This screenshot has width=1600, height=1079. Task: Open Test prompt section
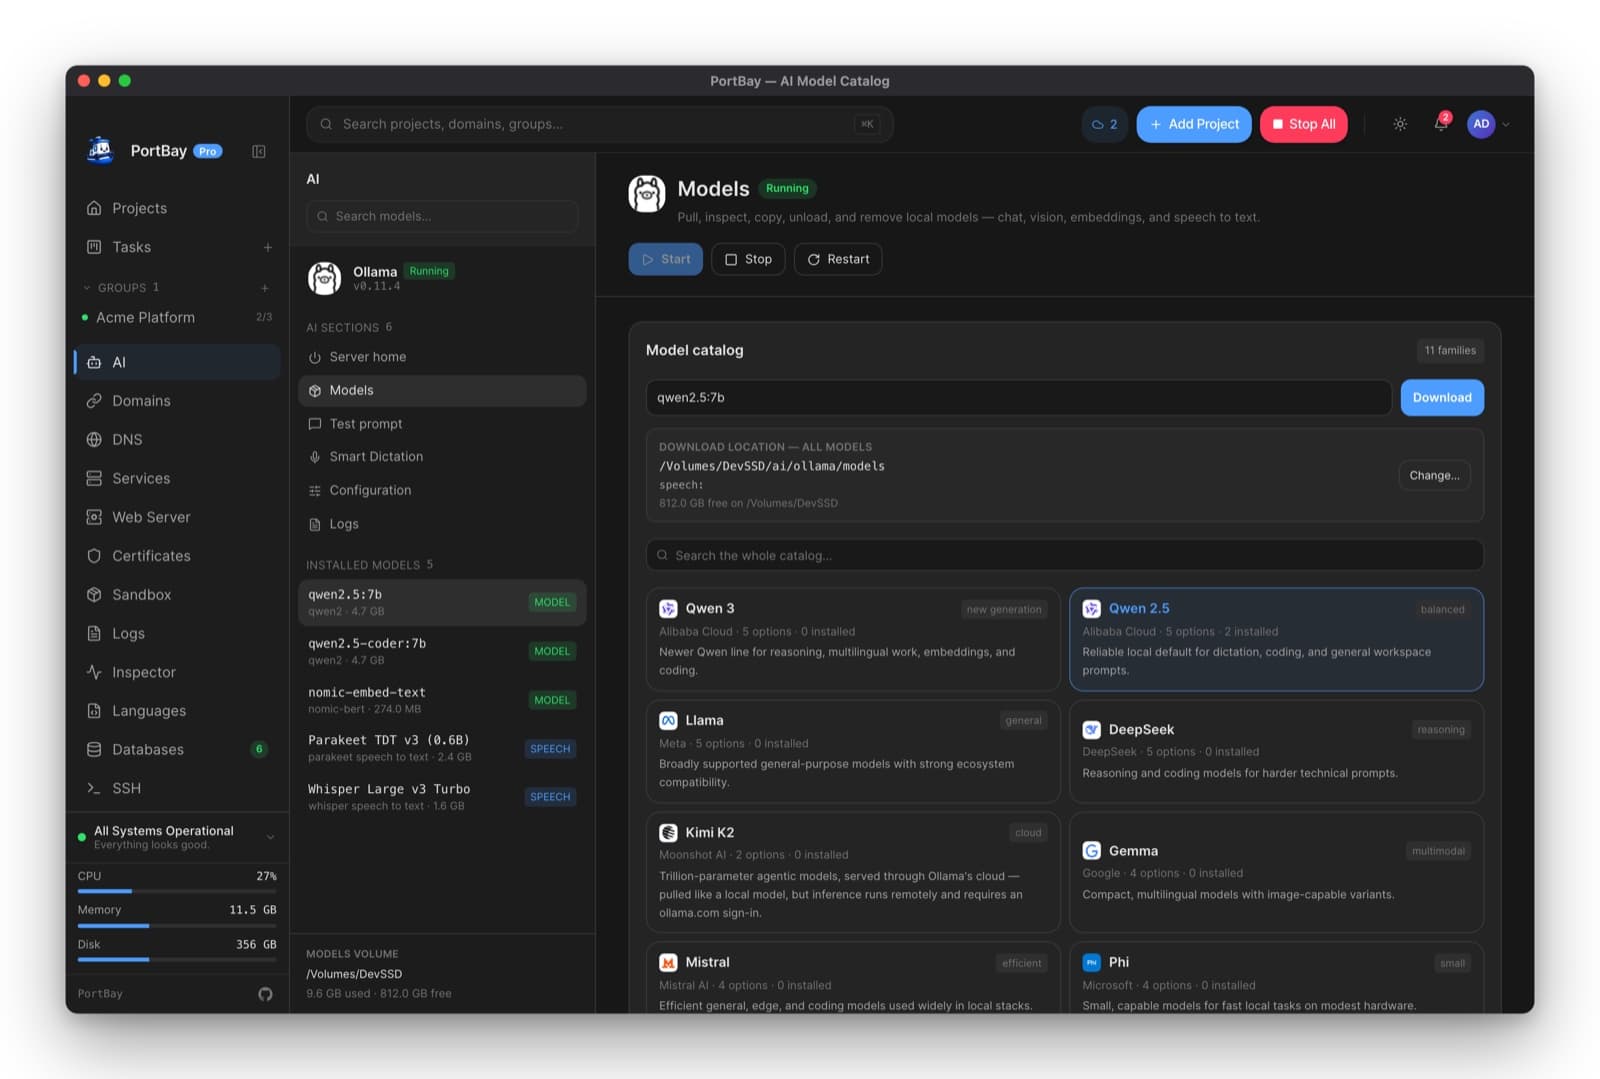[x=442, y=424]
